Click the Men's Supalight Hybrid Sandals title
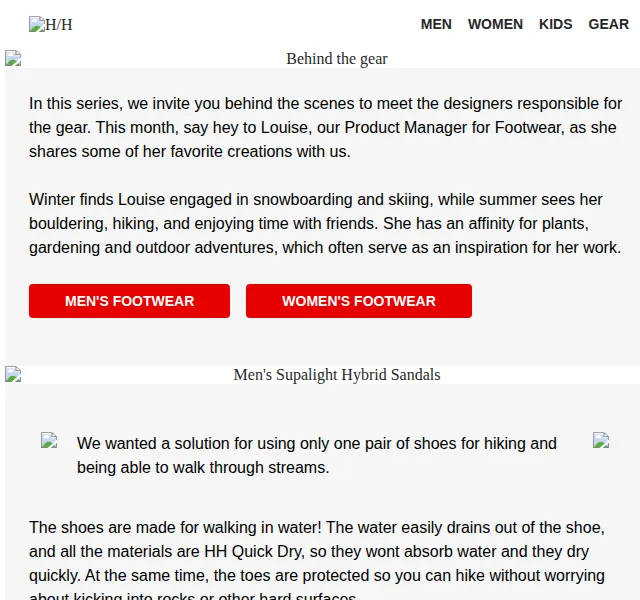The image size is (640, 600). (337, 375)
